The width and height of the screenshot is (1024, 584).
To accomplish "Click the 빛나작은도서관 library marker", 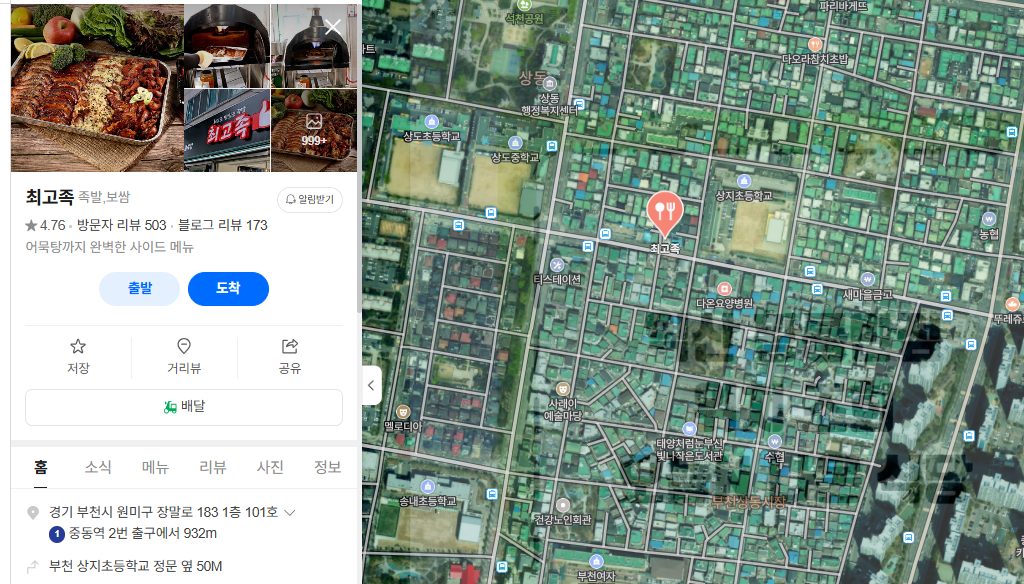I will click(x=689, y=429).
